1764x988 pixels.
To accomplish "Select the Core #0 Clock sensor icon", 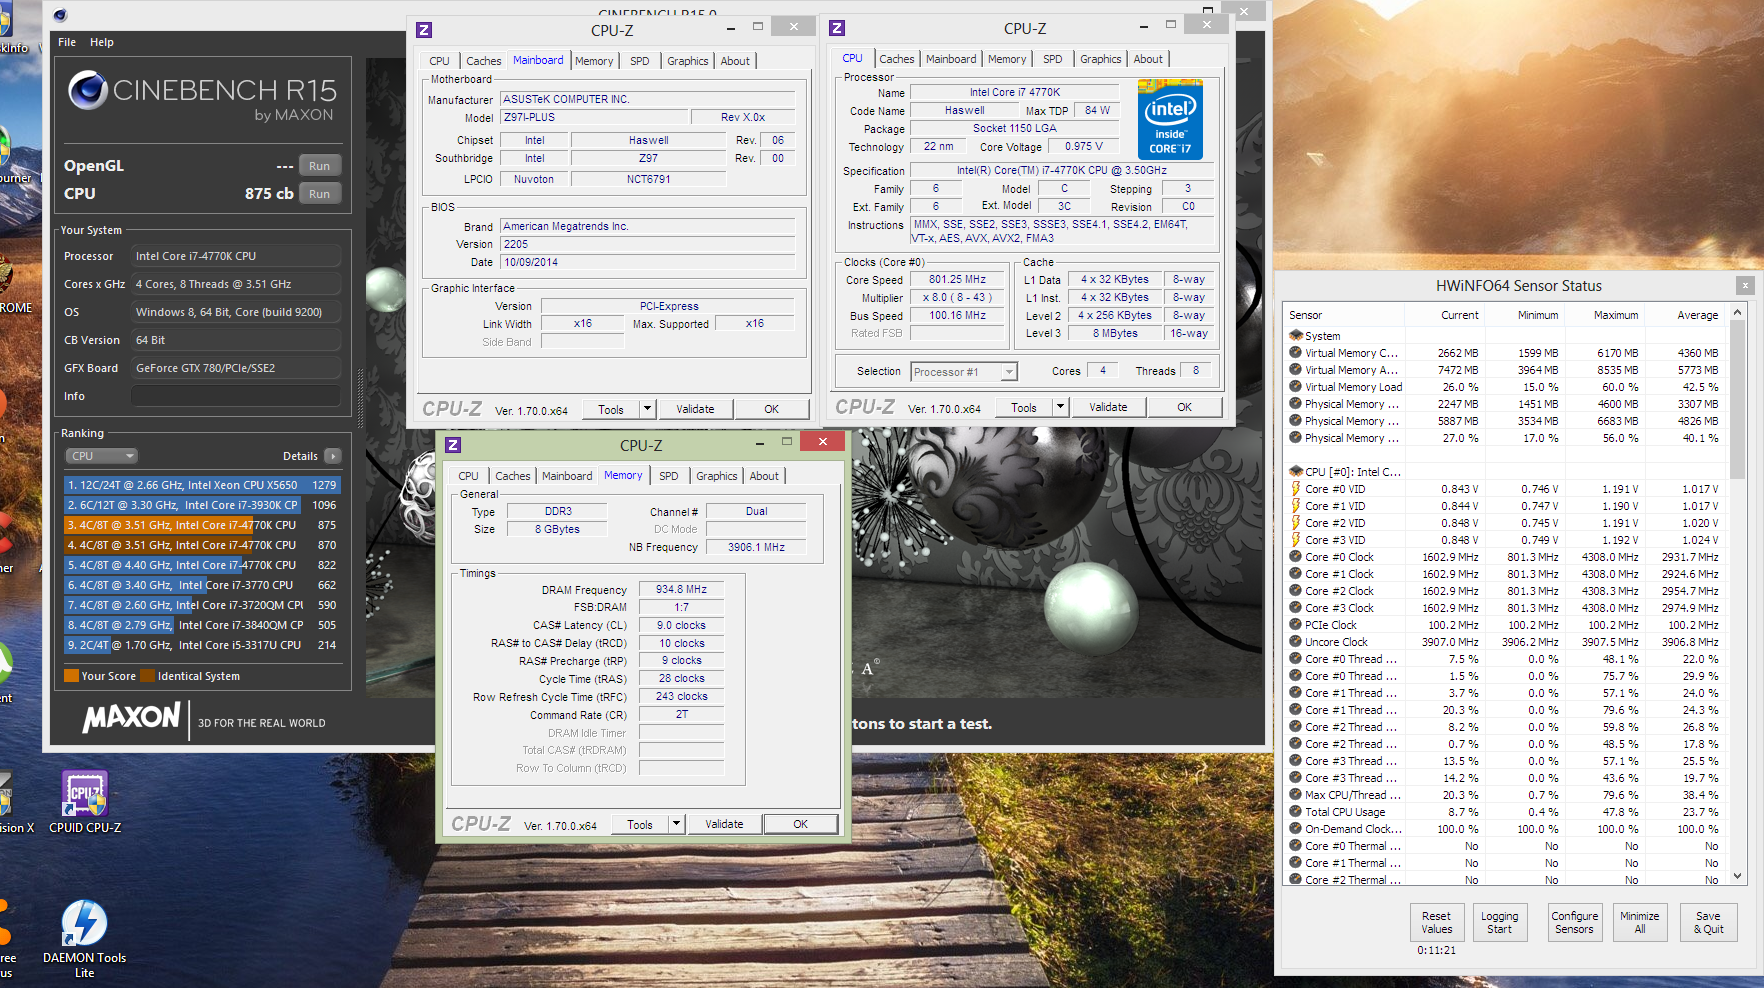I will tap(1296, 557).
